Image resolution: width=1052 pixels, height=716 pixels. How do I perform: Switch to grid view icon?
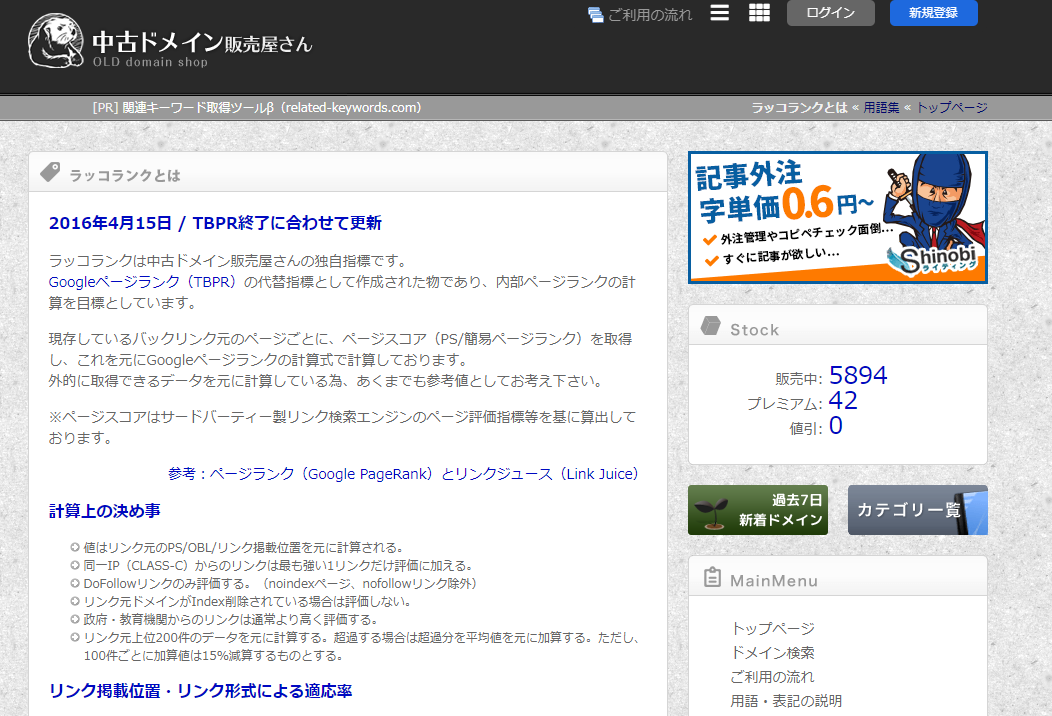pos(759,13)
